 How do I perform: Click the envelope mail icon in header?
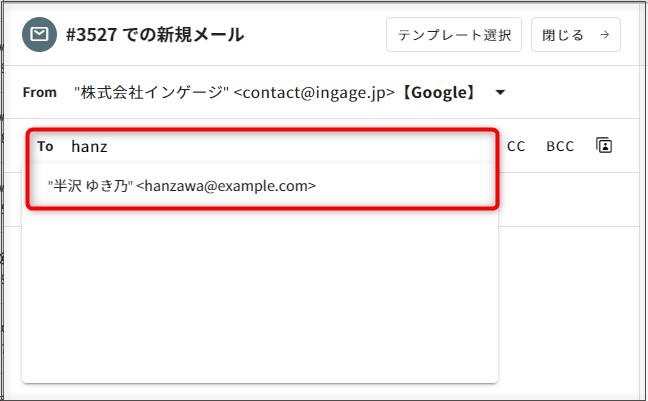point(39,35)
